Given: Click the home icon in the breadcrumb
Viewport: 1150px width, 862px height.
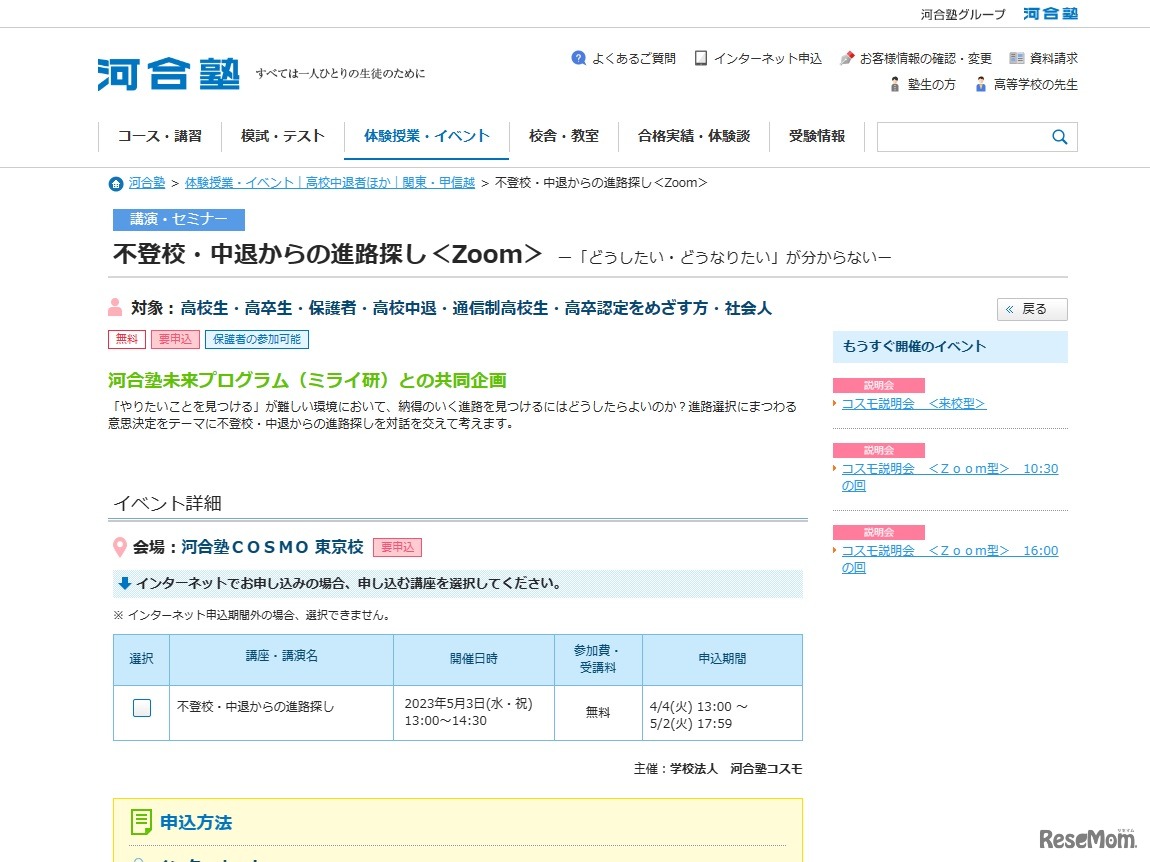Looking at the screenshot, I should click(116, 183).
